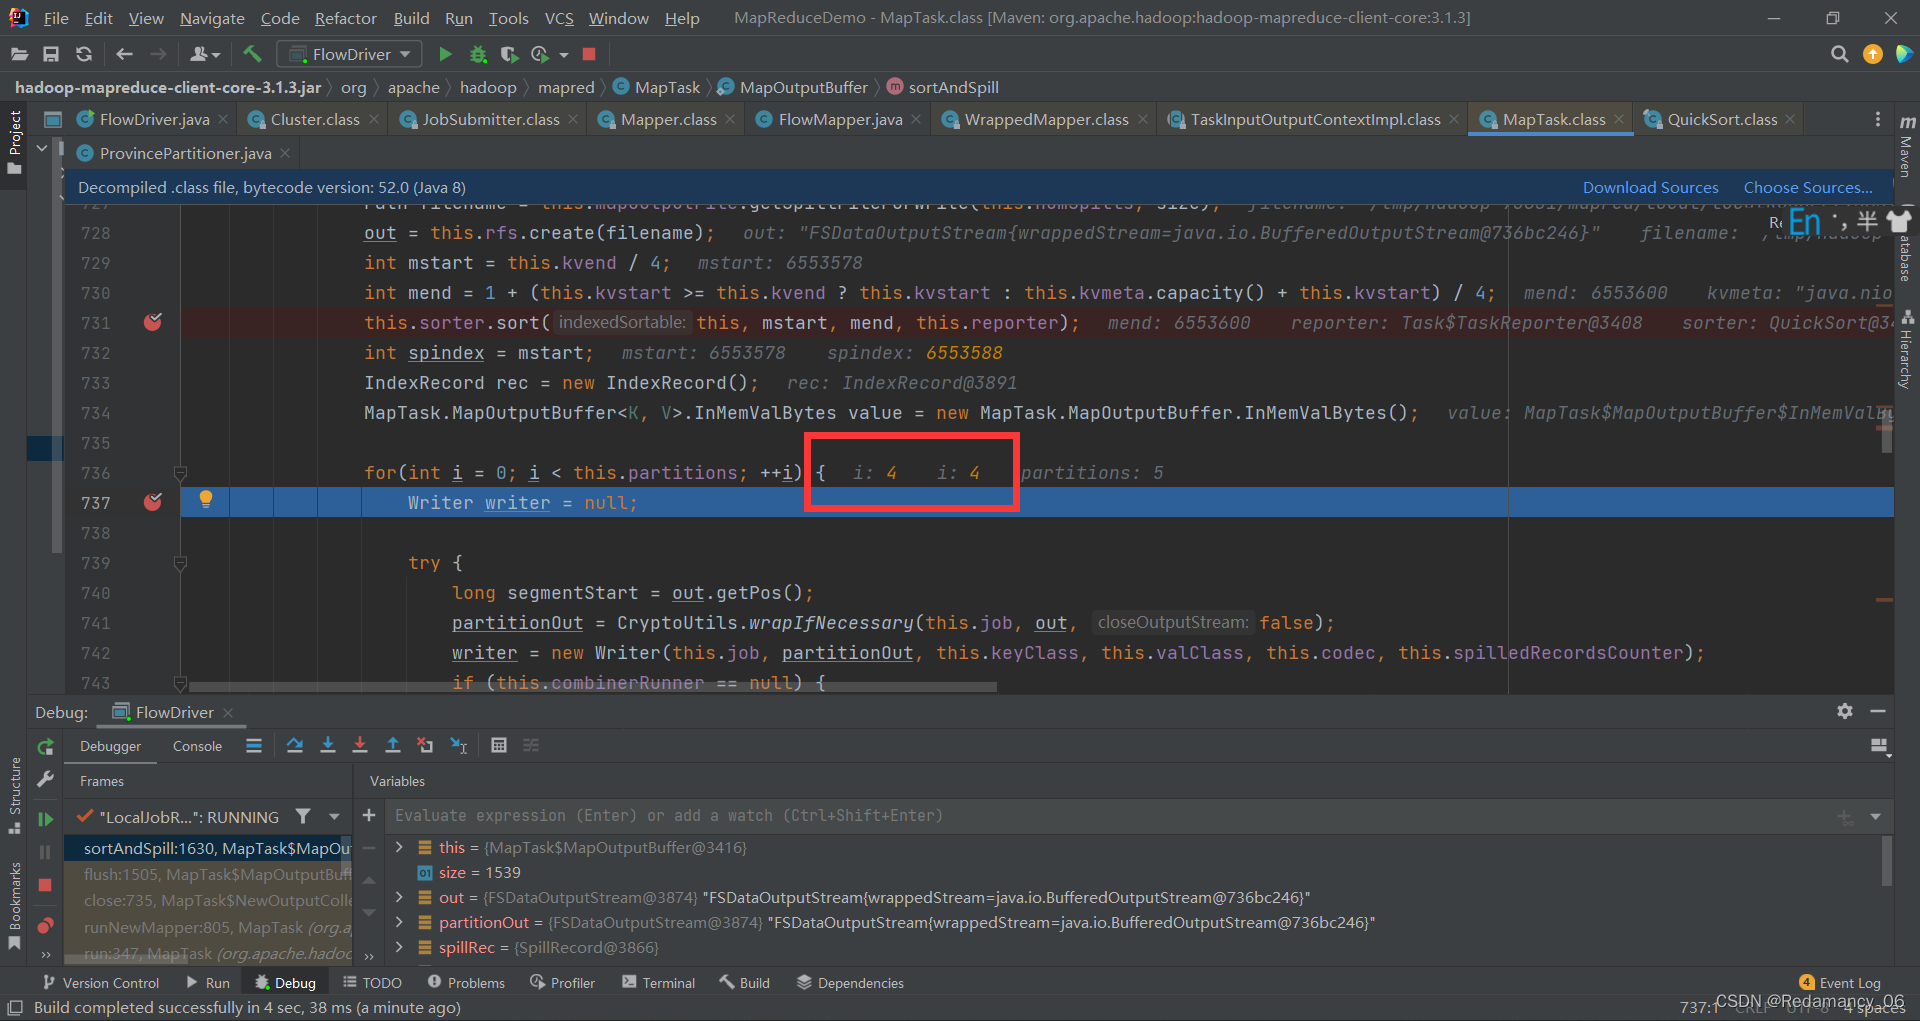Collapse the for loop fold on line 736
The height and width of the screenshot is (1021, 1920).
point(181,473)
